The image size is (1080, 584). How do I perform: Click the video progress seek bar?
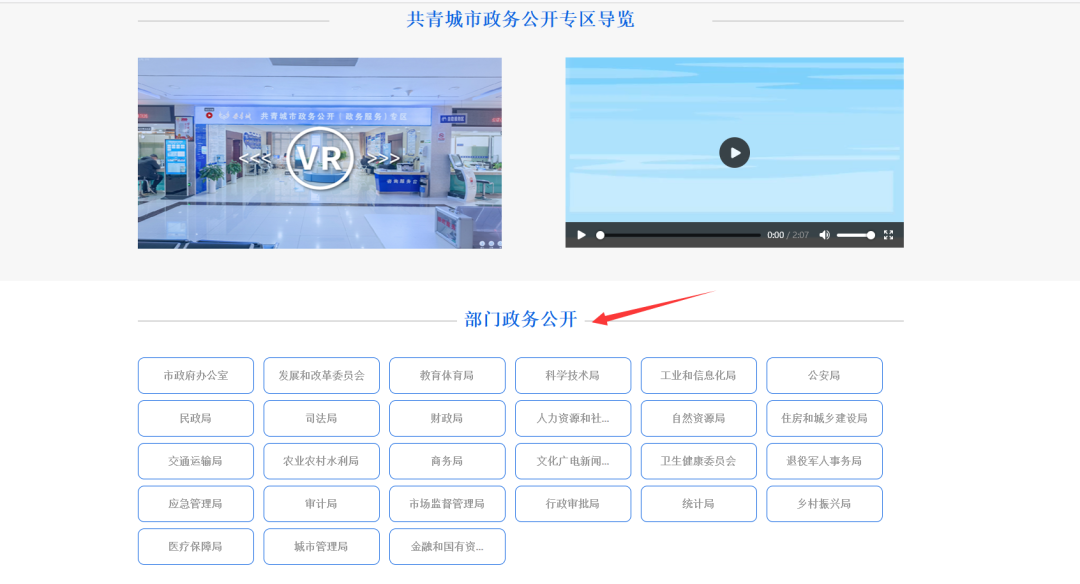coord(680,235)
